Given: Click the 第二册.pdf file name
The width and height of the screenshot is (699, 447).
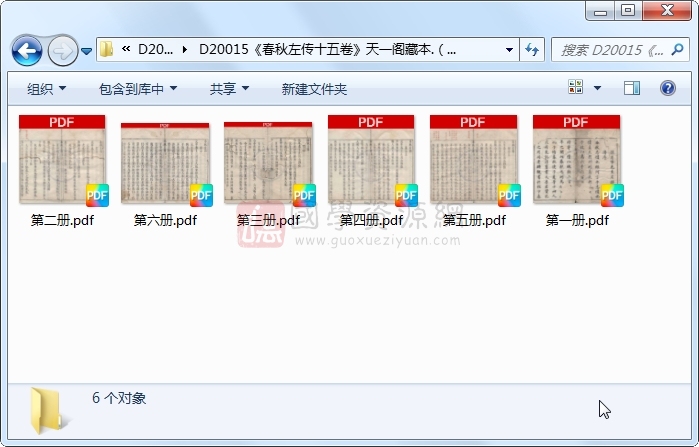Looking at the screenshot, I should 62,220.
